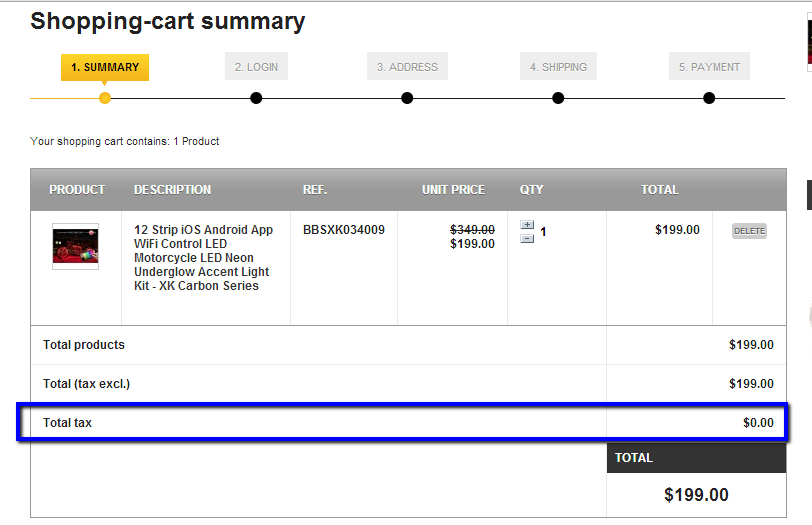
Task: Increase quantity with the plus button
Action: click(527, 225)
